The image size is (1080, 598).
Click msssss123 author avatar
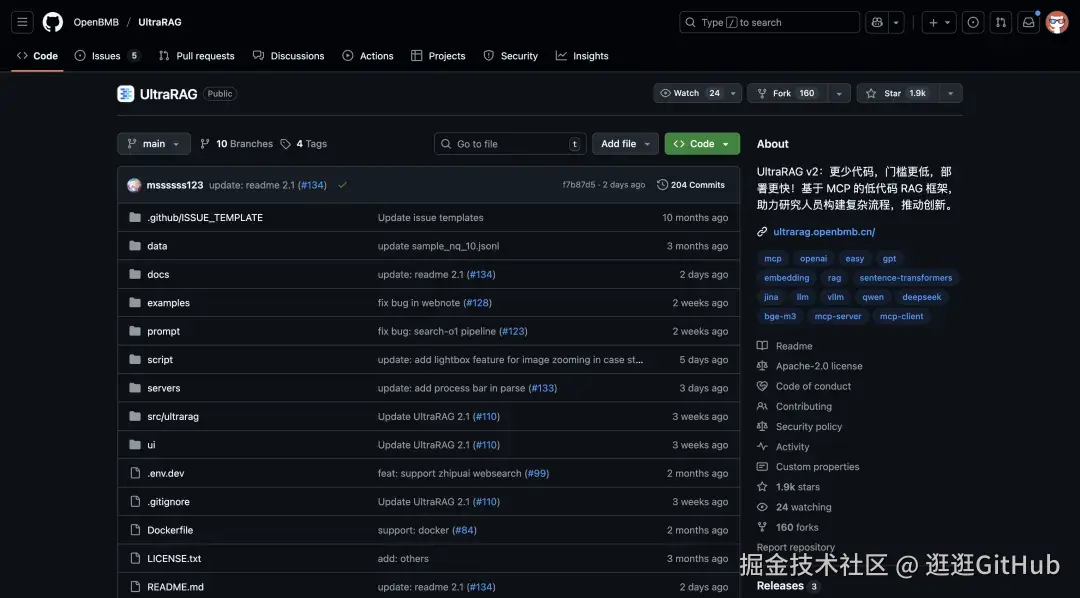tap(134, 185)
